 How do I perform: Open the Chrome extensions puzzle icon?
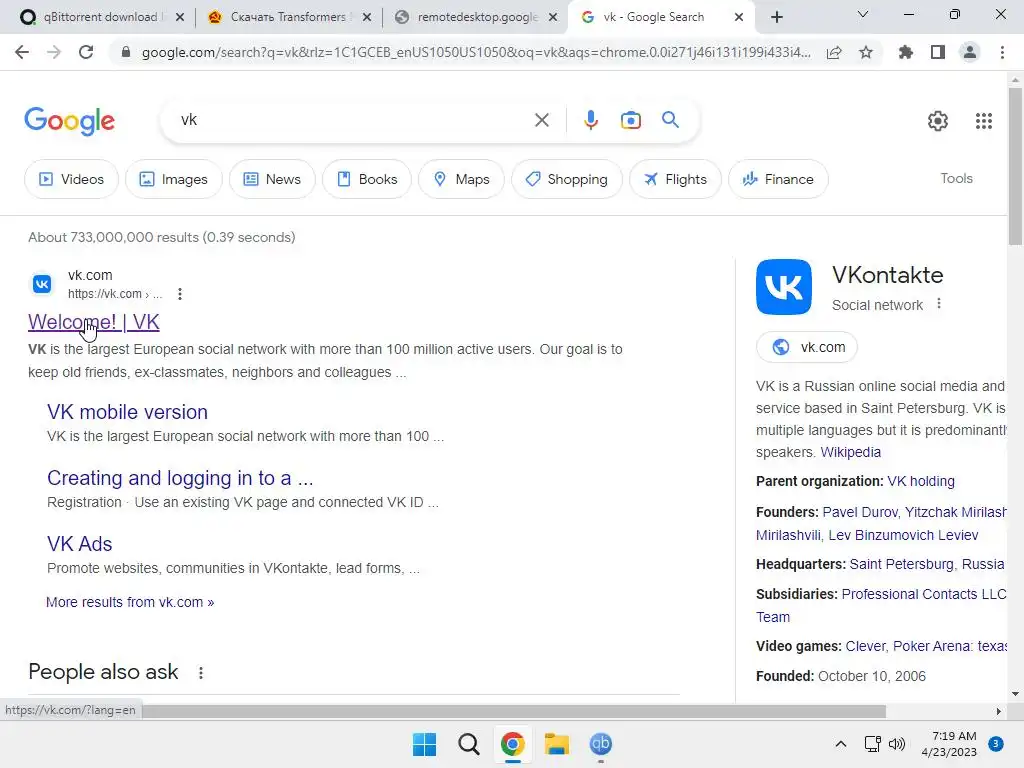pos(906,52)
